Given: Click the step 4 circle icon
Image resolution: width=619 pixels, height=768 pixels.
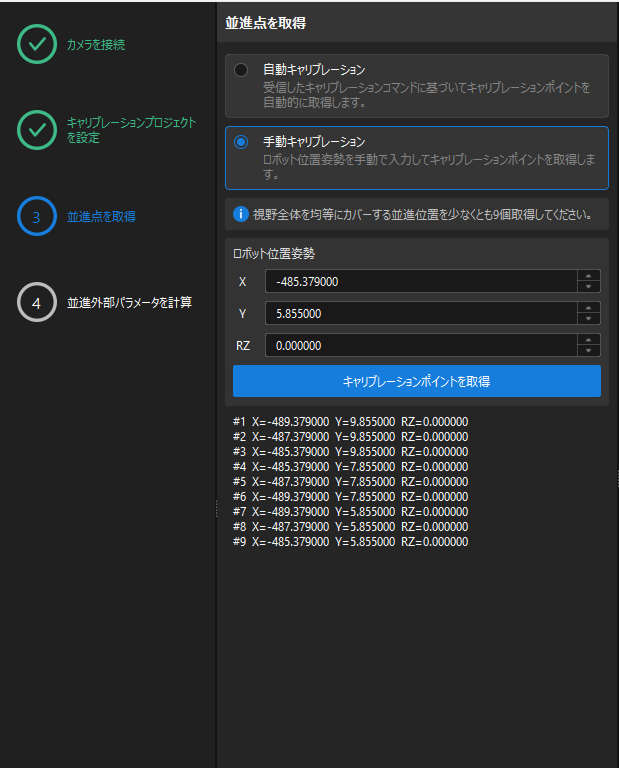Looking at the screenshot, I should tap(37, 302).
